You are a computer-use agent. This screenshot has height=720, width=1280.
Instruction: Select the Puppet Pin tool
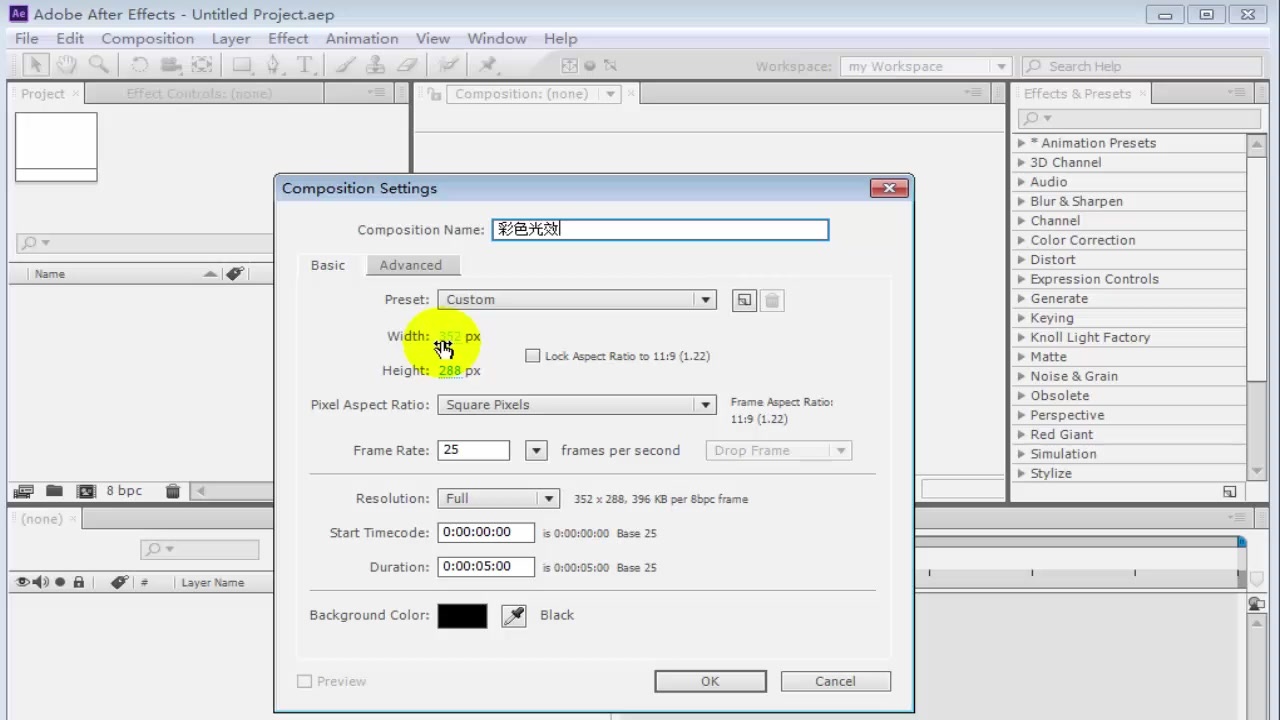[487, 65]
